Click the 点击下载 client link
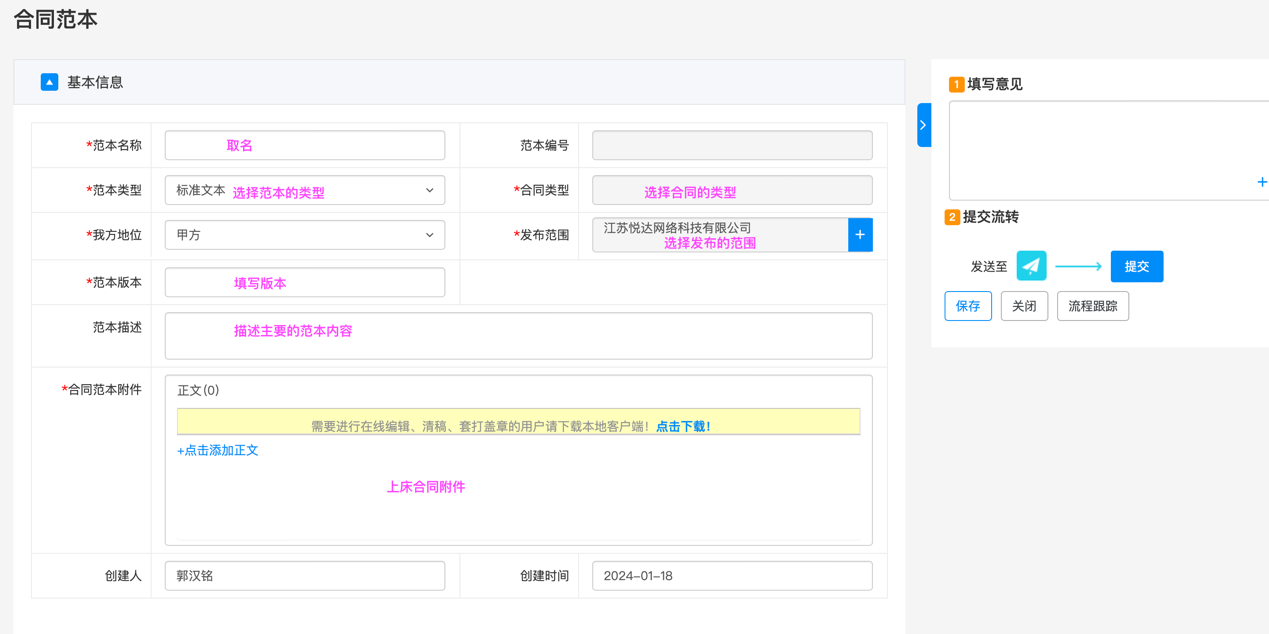 683,426
